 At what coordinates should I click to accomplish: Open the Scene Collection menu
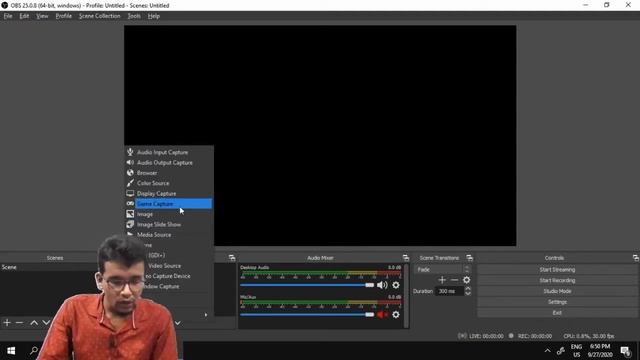(100, 16)
